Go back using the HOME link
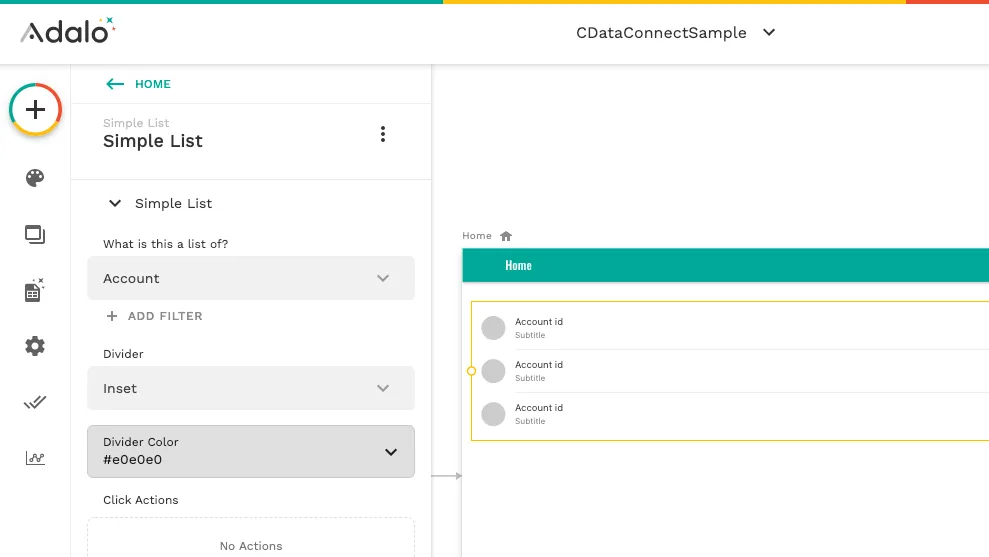 pyautogui.click(x=138, y=84)
